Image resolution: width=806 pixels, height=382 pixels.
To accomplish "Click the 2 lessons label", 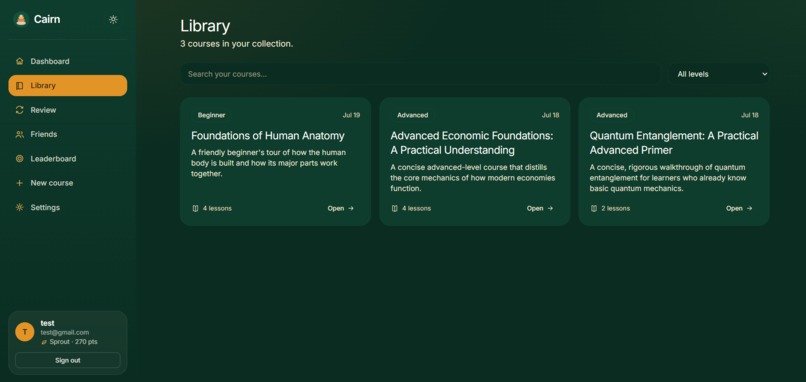I will pos(615,208).
